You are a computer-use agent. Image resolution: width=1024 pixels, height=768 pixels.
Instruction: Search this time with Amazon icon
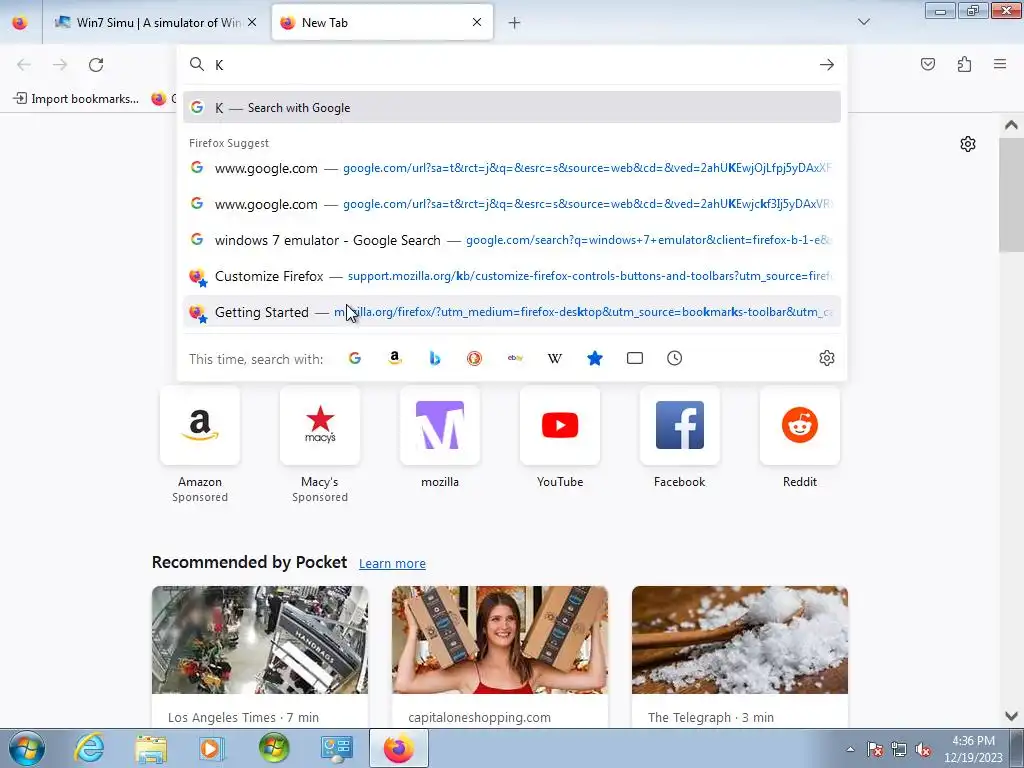click(x=394, y=358)
